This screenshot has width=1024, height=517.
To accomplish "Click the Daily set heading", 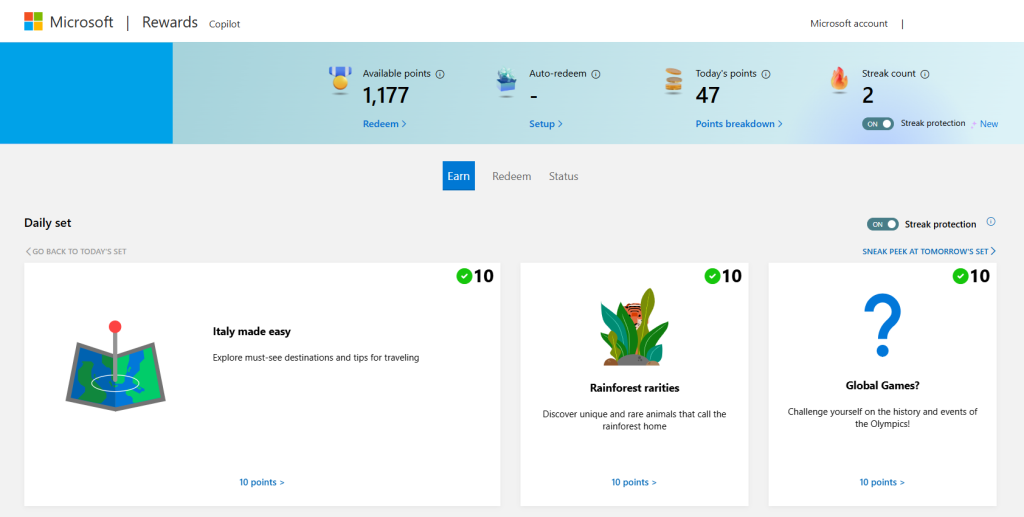I will tap(48, 223).
